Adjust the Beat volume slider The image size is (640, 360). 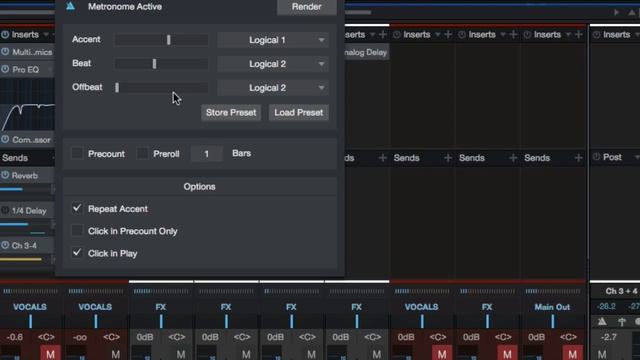[162, 64]
